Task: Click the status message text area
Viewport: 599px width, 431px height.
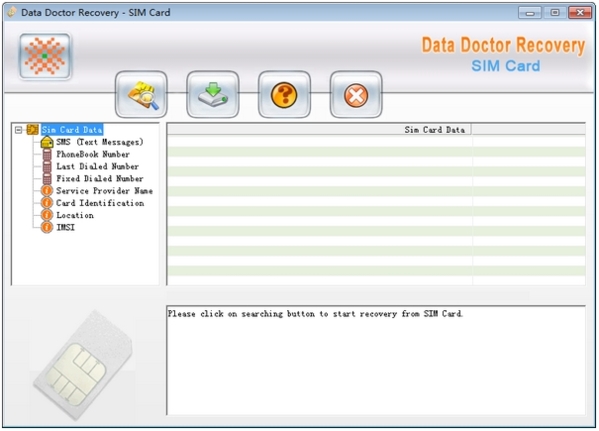Action: pos(376,360)
